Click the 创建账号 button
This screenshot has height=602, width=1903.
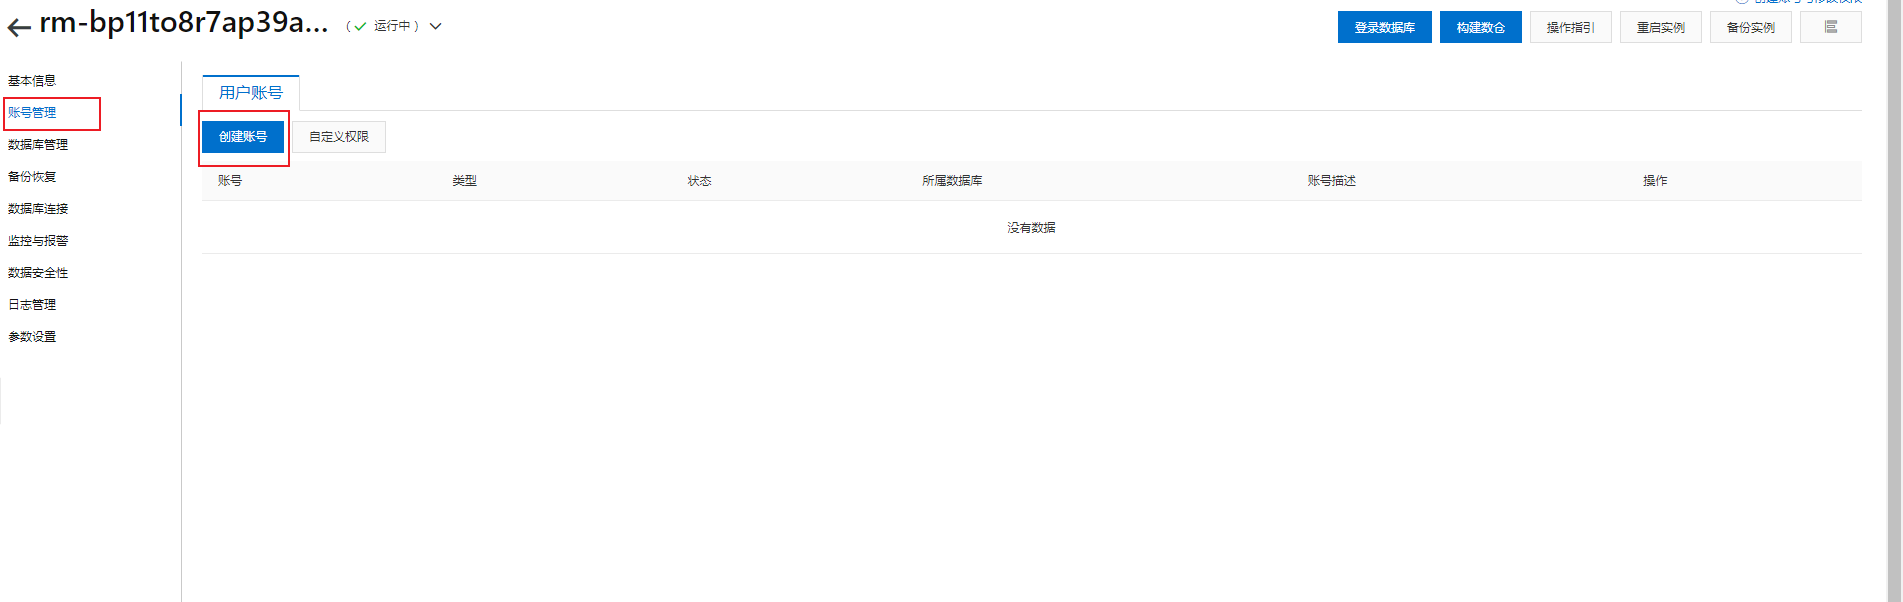point(243,137)
